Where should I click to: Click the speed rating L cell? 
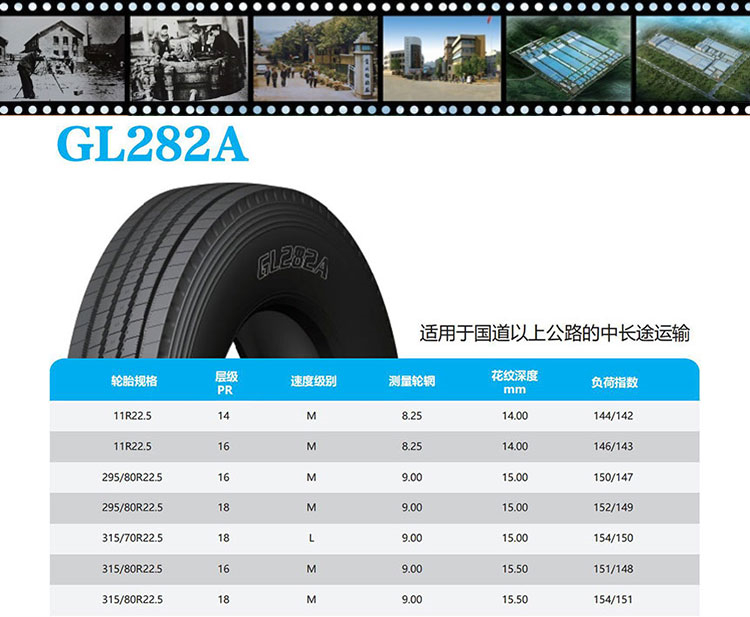pyautogui.click(x=312, y=538)
